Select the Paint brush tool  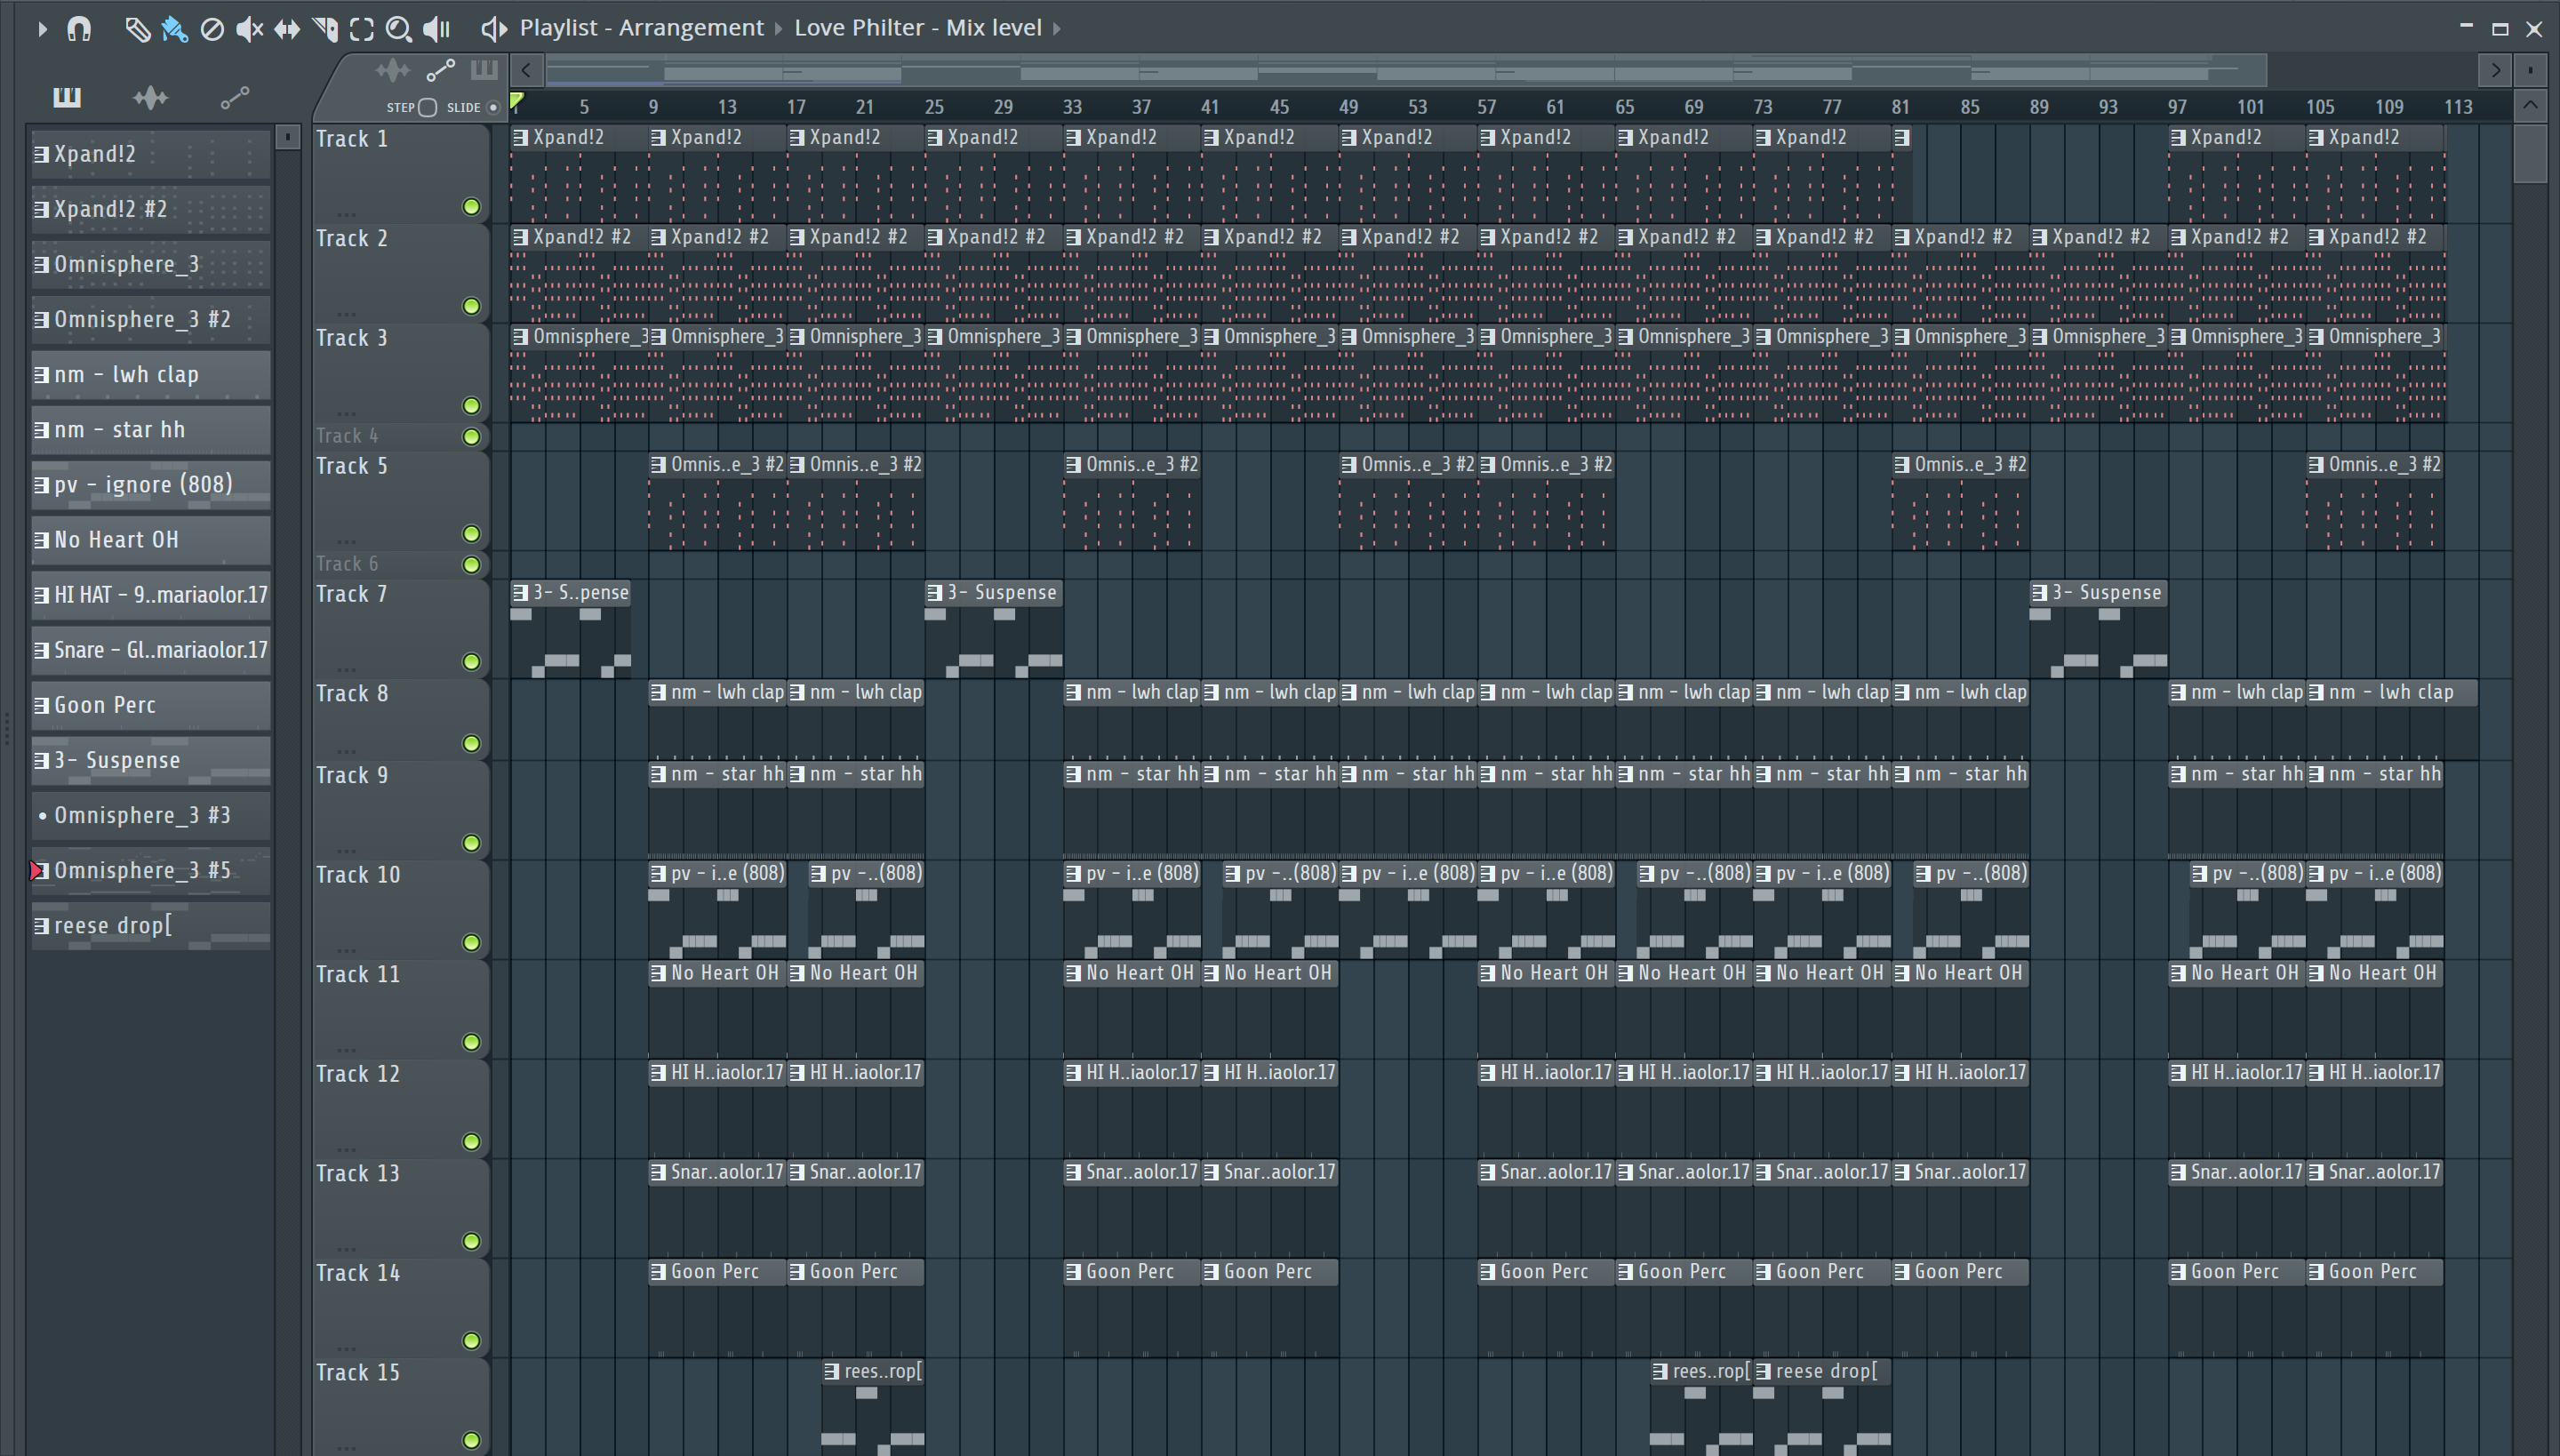(x=174, y=29)
